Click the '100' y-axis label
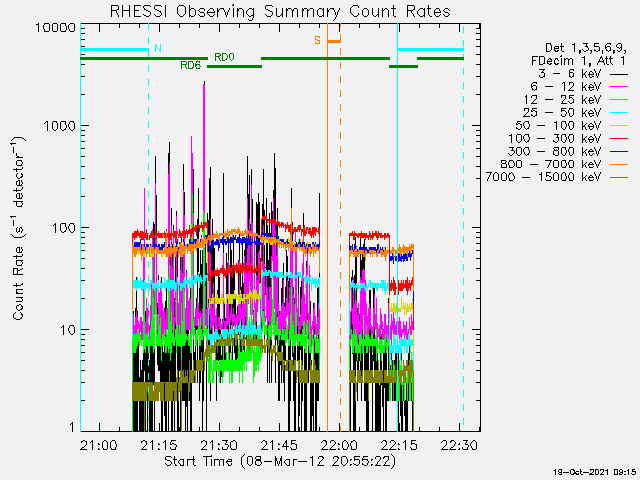The image size is (640, 480). click(64, 228)
